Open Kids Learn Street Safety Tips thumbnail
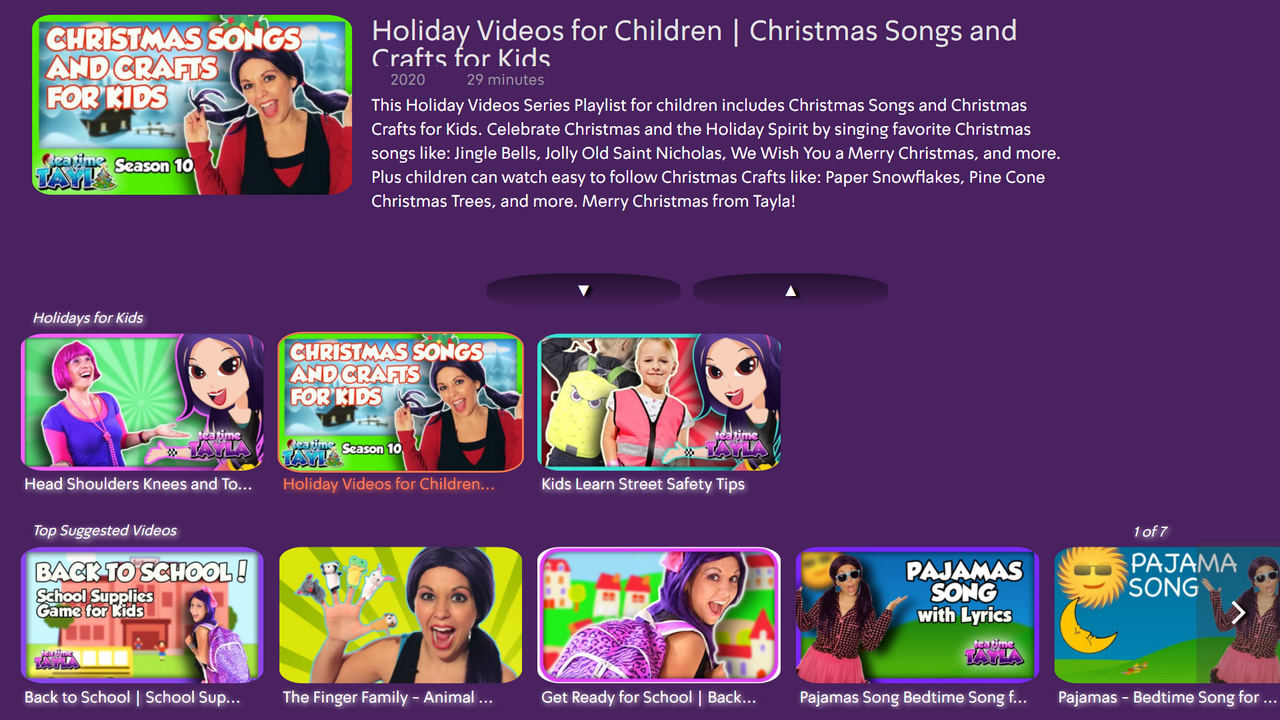1280x720 pixels. pos(659,402)
